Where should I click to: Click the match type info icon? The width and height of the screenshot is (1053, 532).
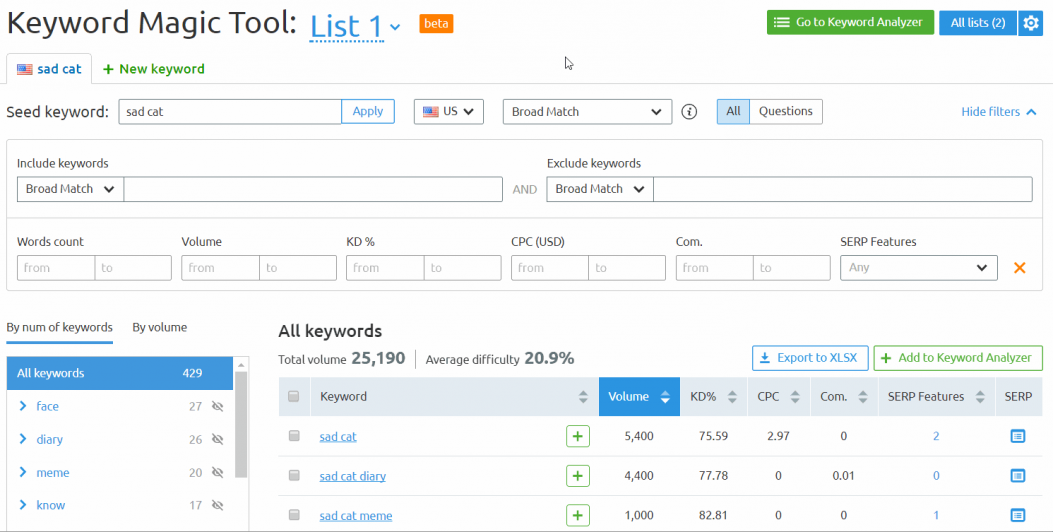689,112
